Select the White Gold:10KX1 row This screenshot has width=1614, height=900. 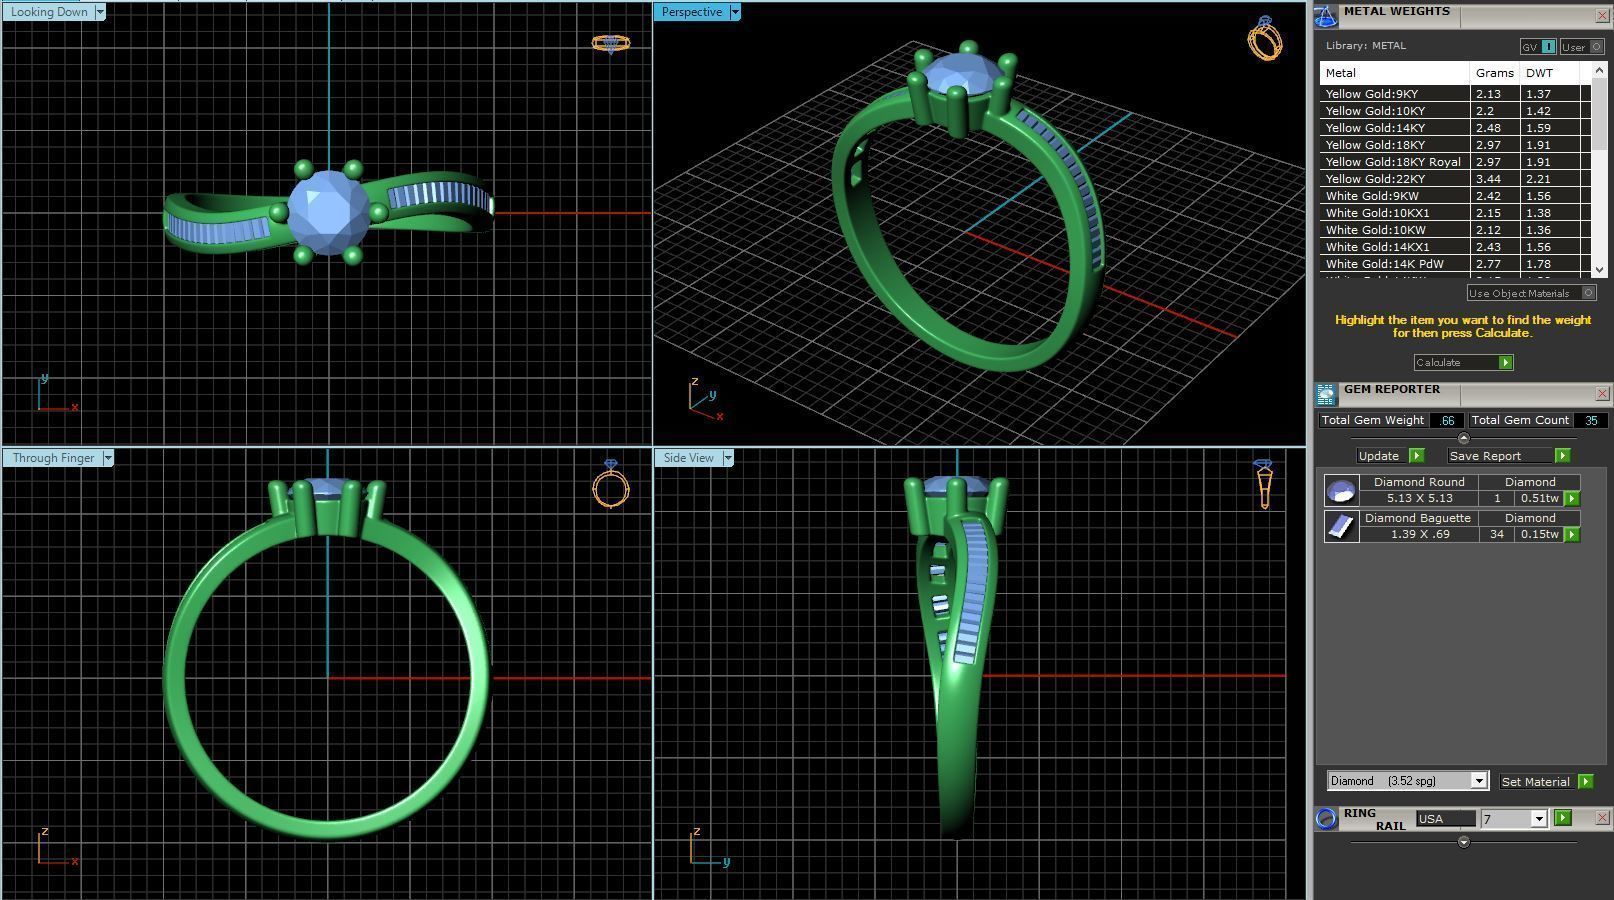click(x=1455, y=213)
